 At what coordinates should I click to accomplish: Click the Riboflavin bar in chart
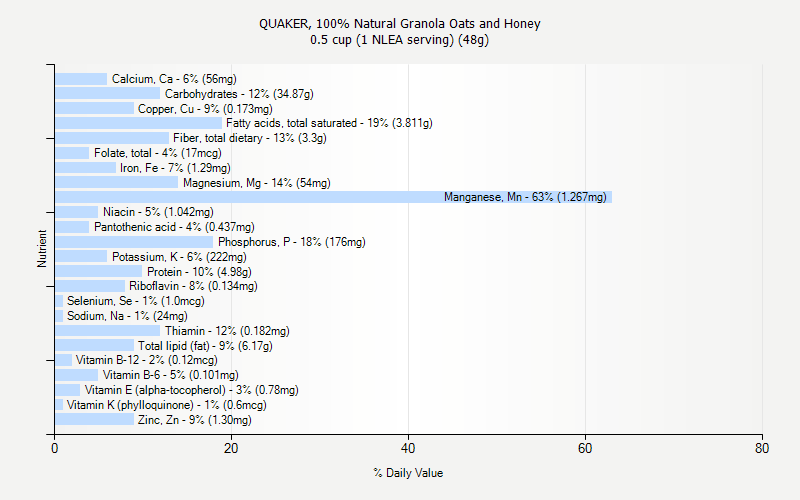pos(90,286)
